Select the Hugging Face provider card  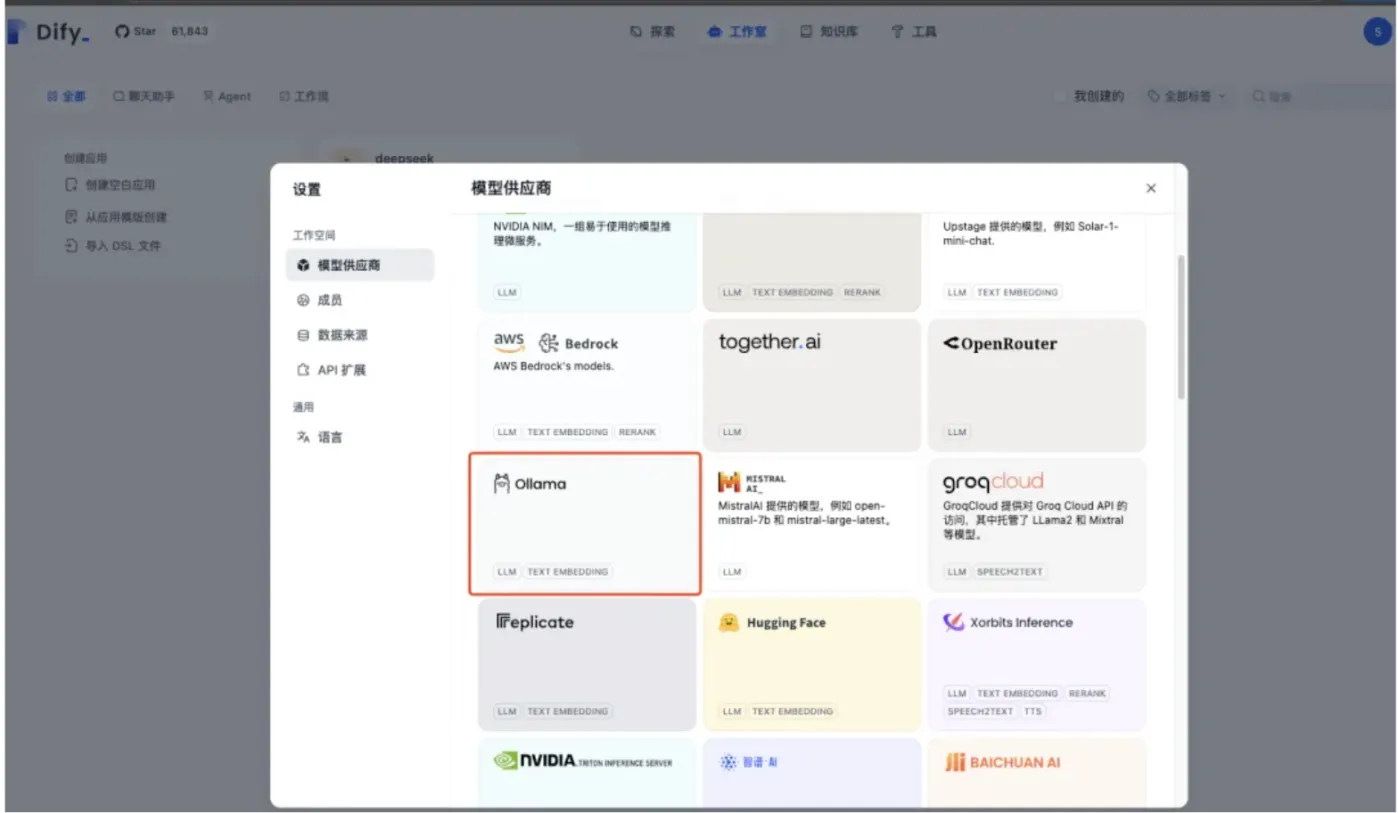pyautogui.click(x=812, y=665)
